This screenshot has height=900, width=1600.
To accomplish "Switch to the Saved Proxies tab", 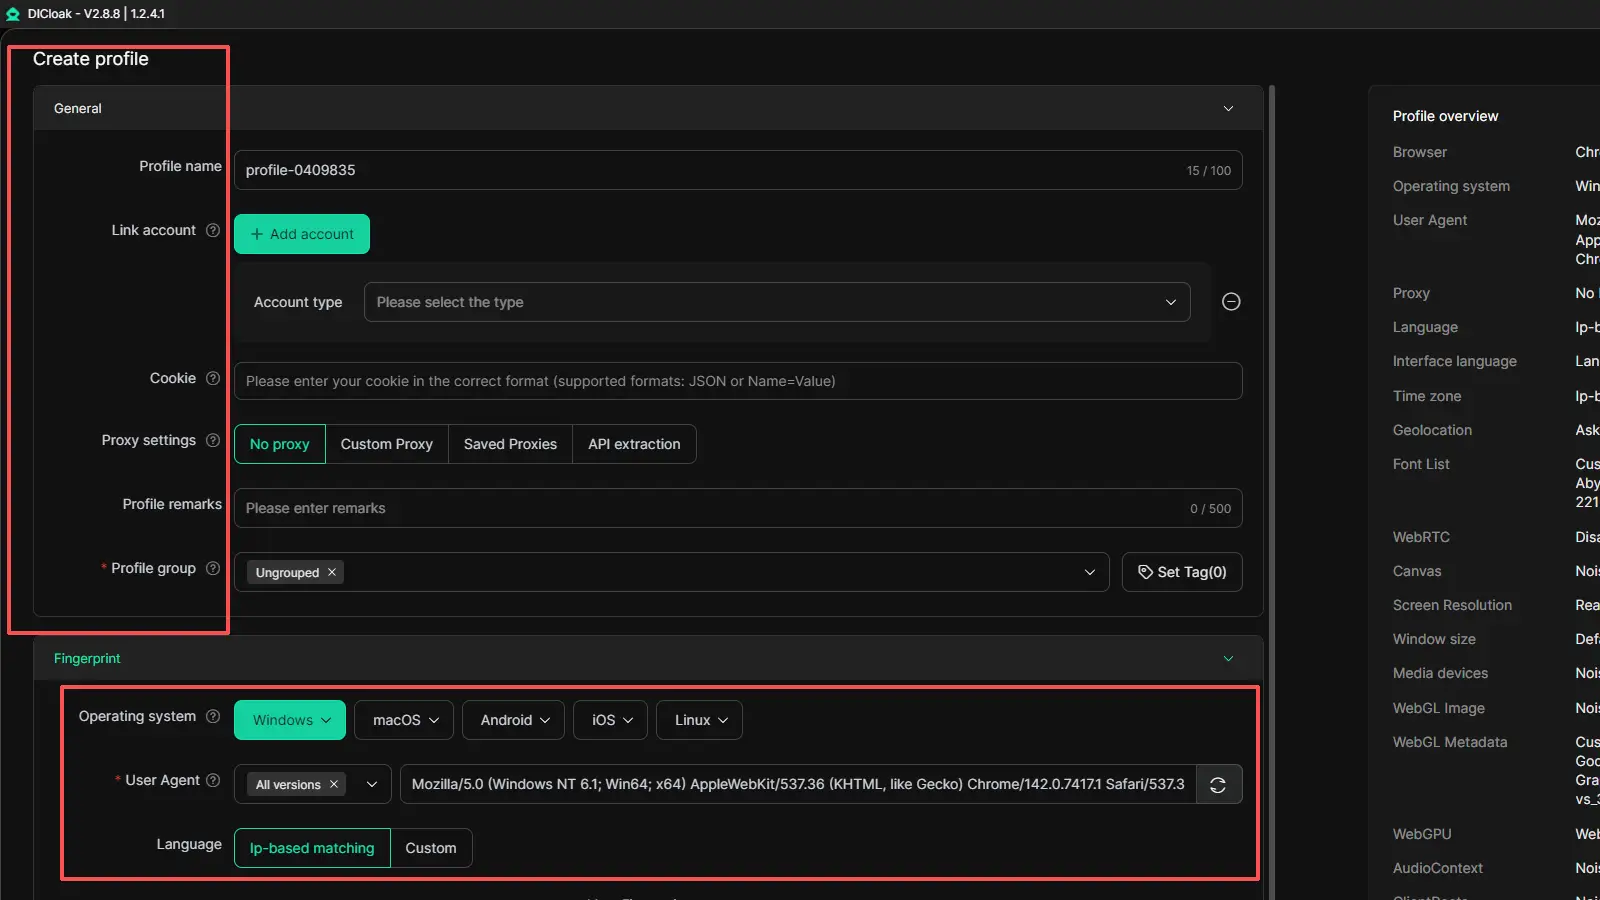I will tap(510, 444).
